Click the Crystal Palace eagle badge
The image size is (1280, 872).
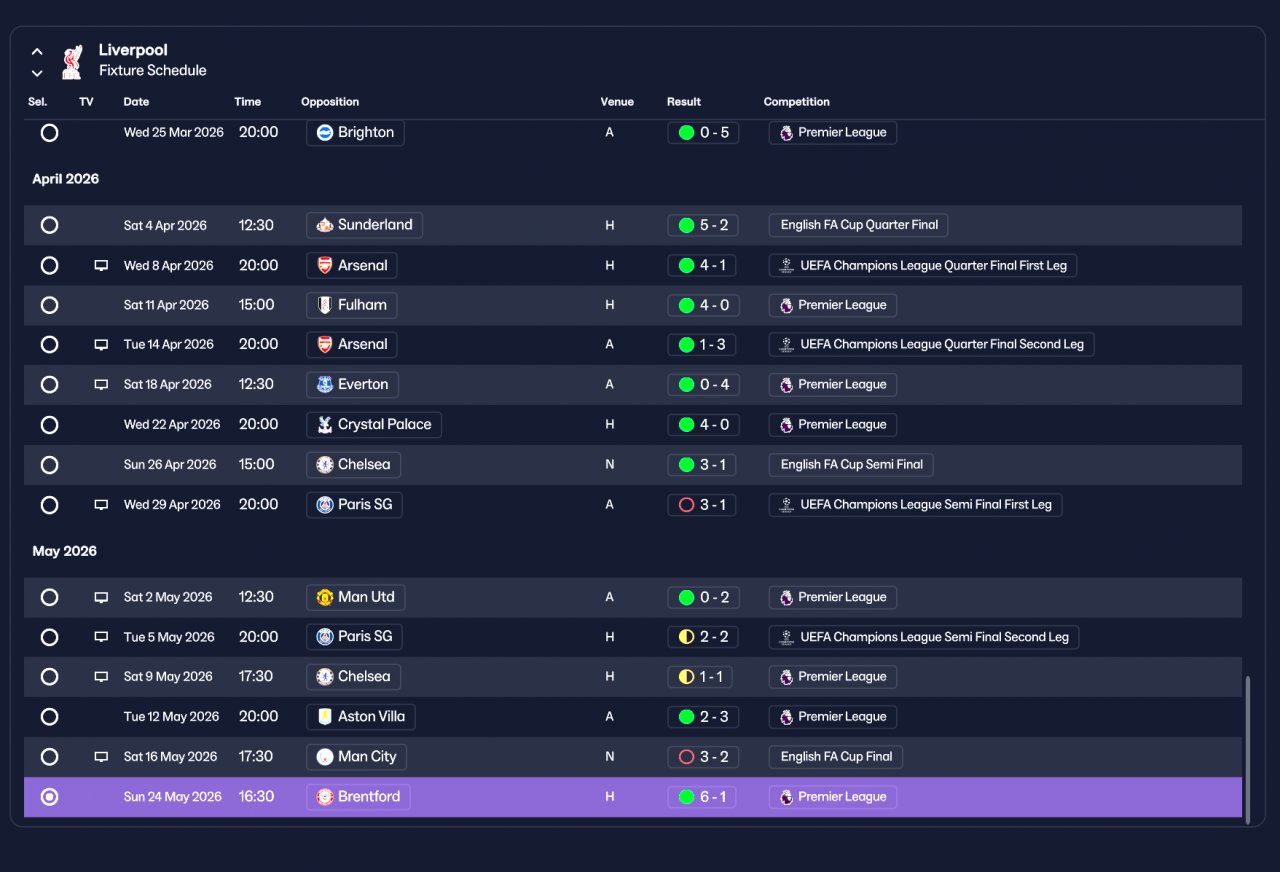[324, 425]
